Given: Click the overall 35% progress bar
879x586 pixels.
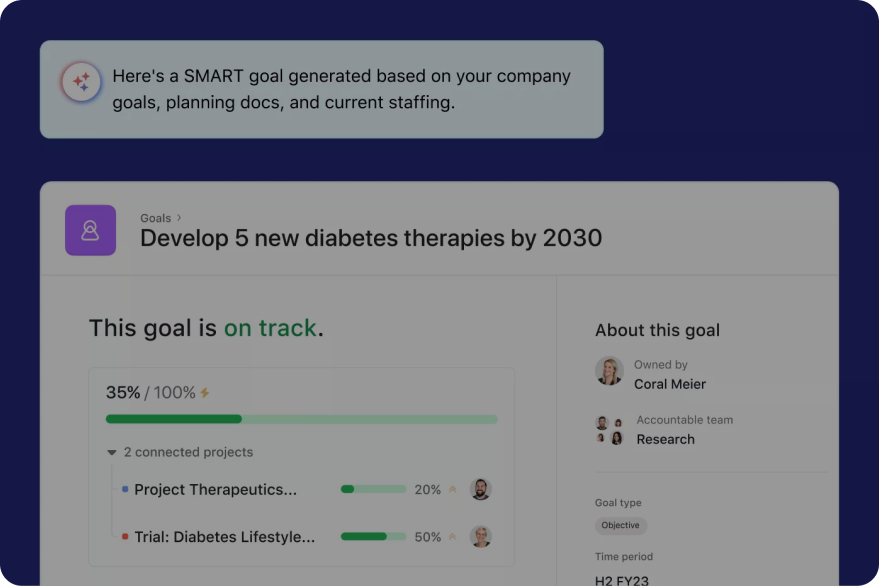Looking at the screenshot, I should click(x=301, y=419).
